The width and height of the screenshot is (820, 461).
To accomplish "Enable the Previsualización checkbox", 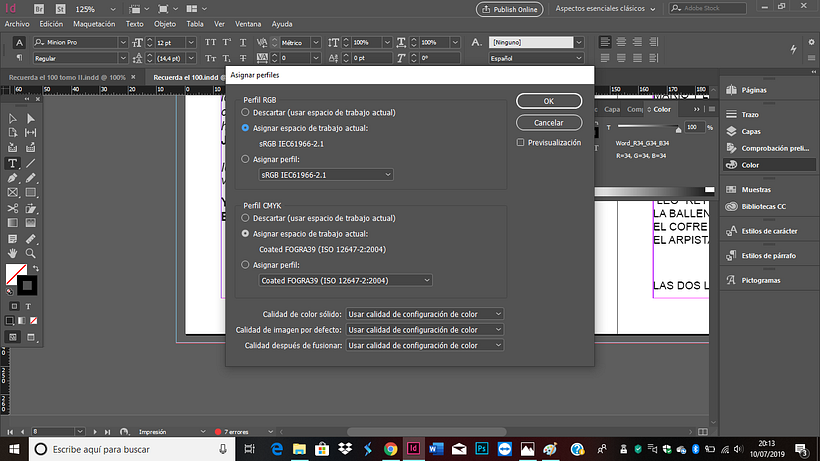I will pyautogui.click(x=521, y=143).
